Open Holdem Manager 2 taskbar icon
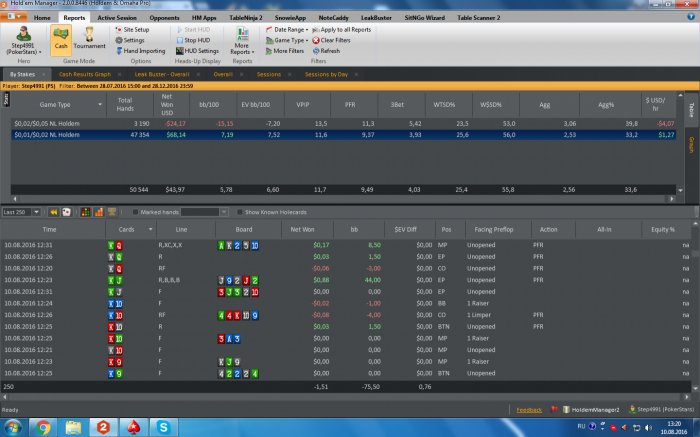The width and height of the screenshot is (700, 437). pos(103,428)
